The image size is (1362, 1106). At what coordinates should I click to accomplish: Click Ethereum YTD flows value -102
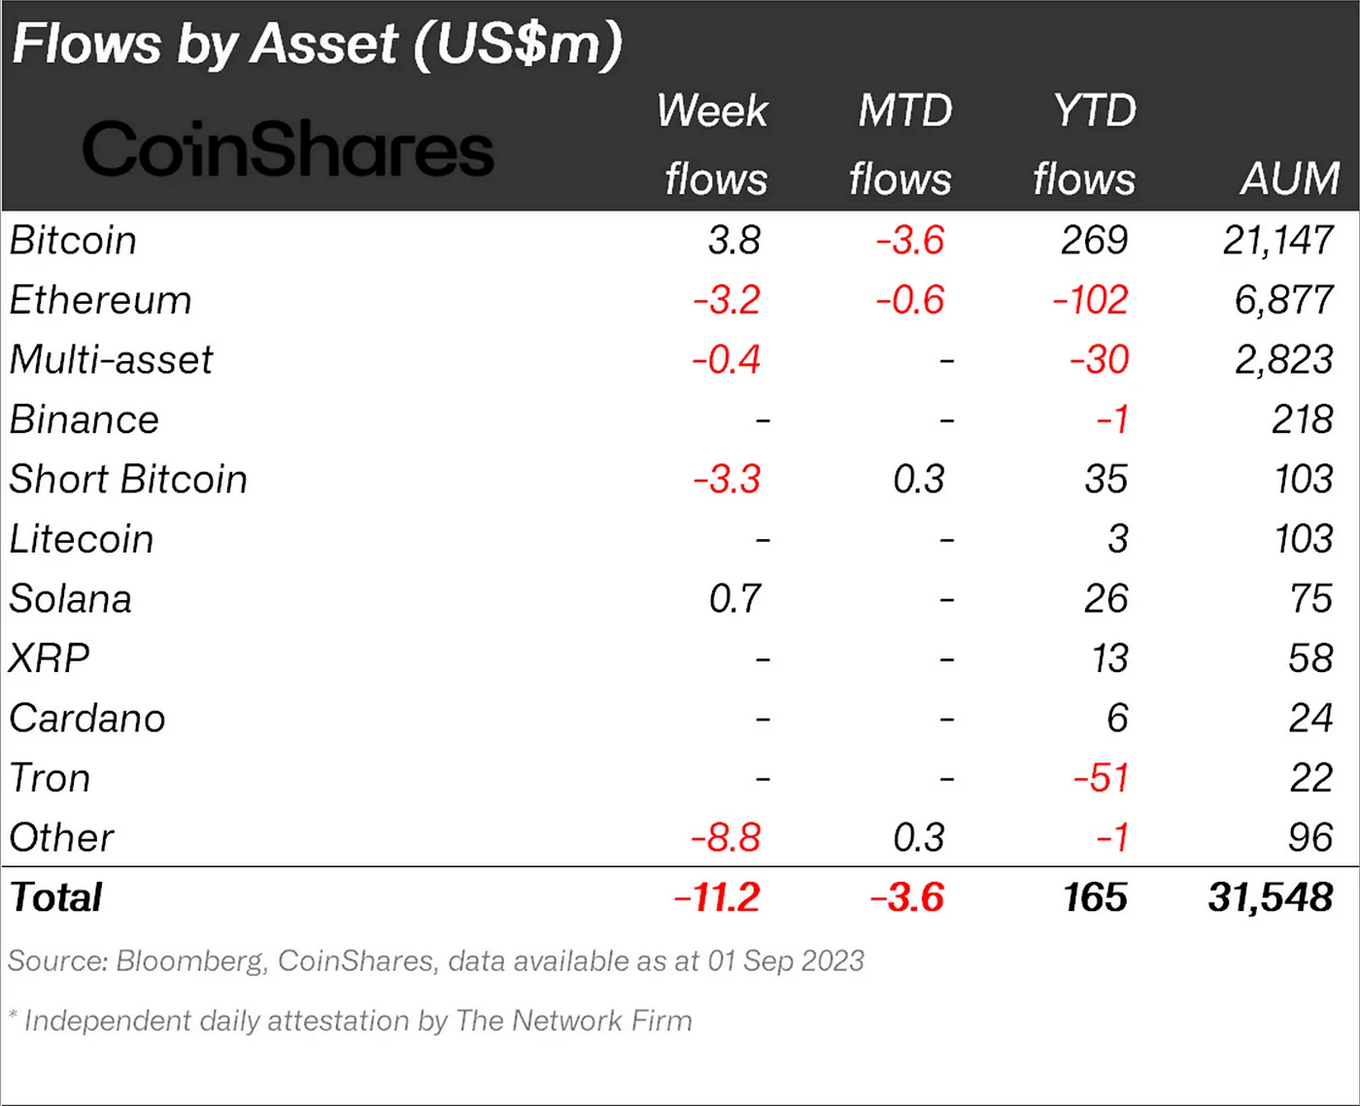[x=1090, y=301]
